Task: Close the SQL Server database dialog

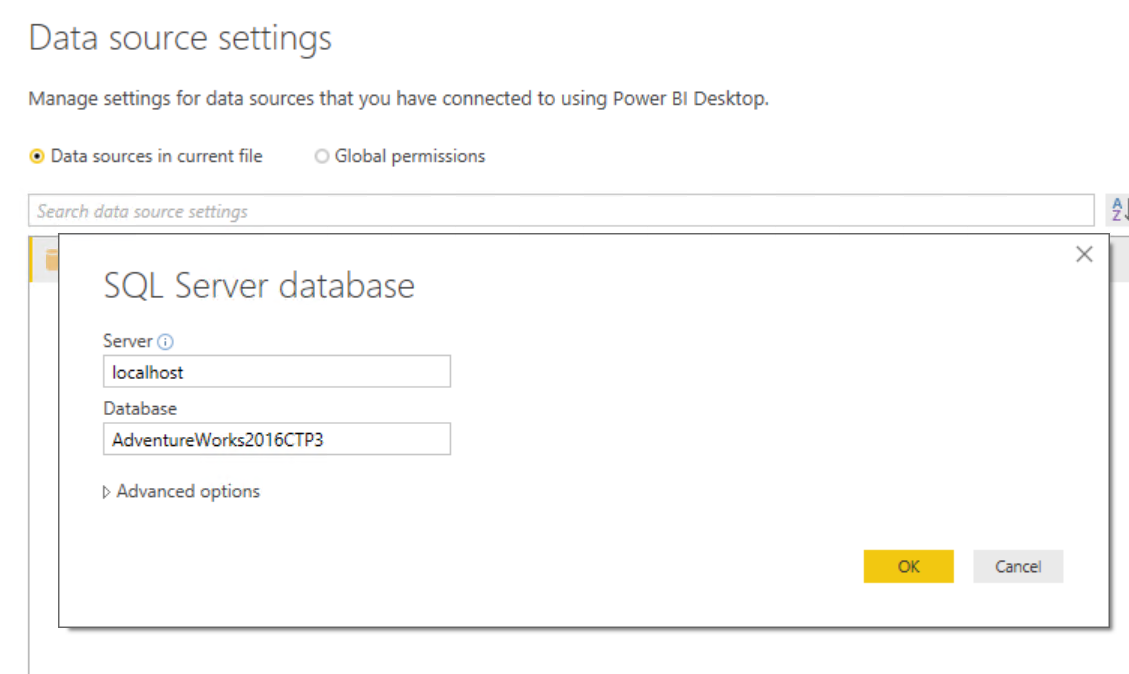Action: coord(1084,255)
